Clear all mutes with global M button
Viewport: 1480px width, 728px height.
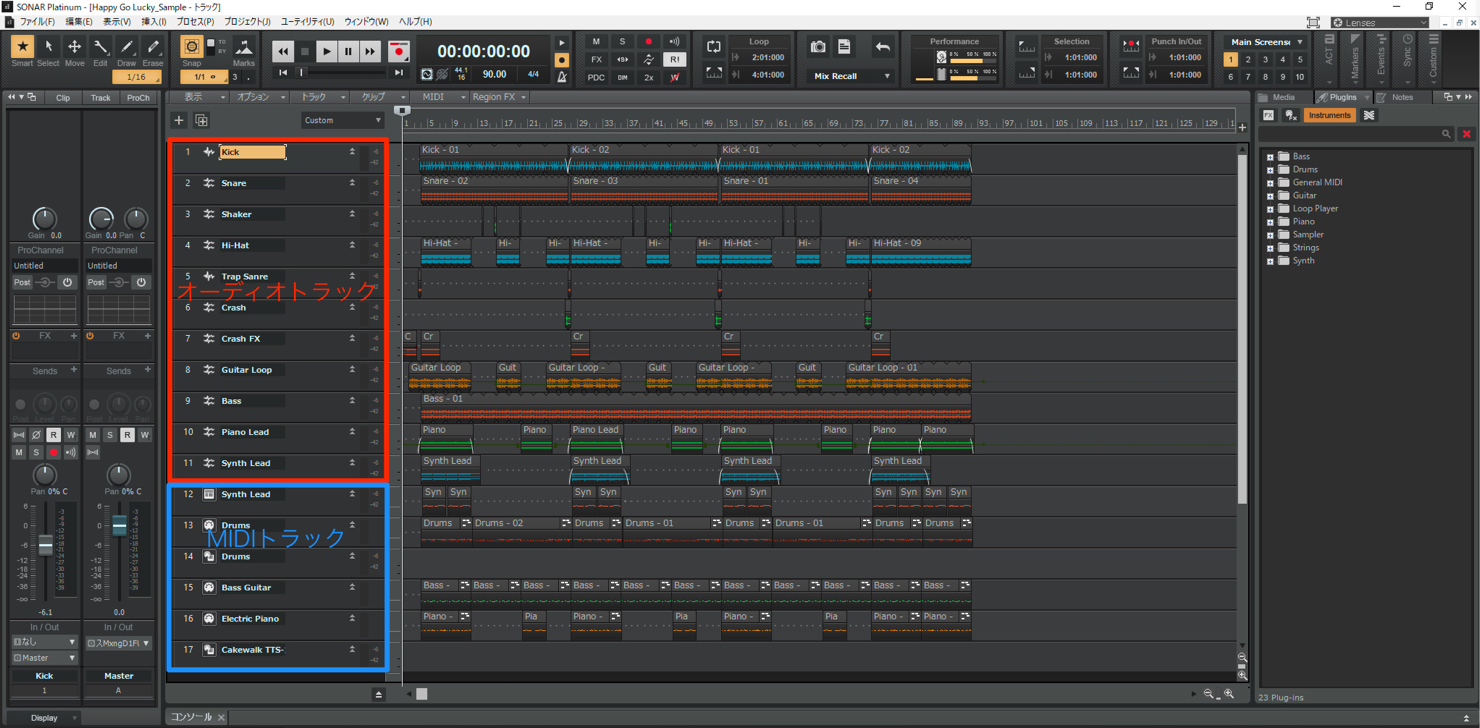tap(596, 42)
